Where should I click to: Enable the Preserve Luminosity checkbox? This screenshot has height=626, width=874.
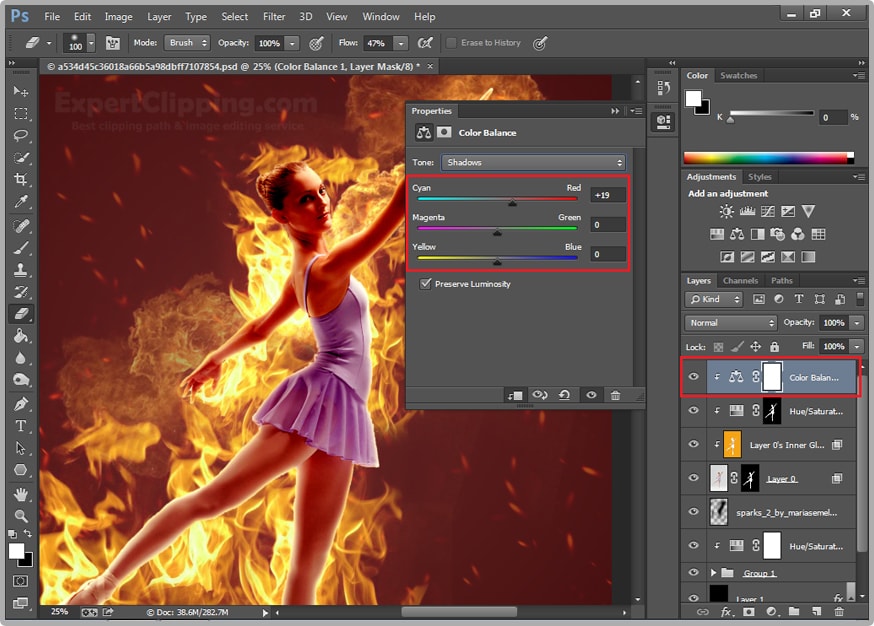tap(427, 284)
